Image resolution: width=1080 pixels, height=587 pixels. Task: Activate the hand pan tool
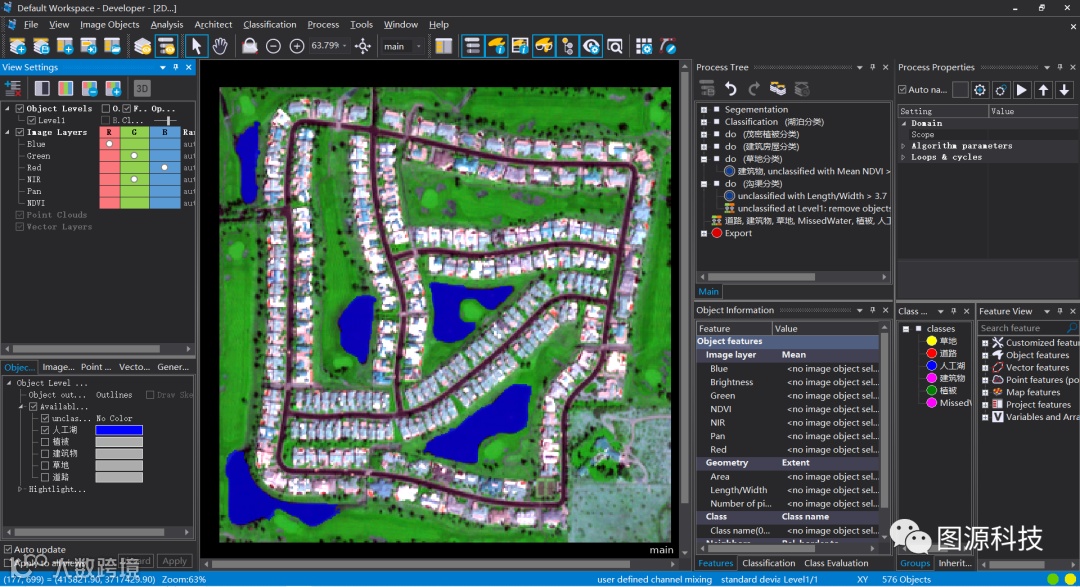(x=220, y=46)
